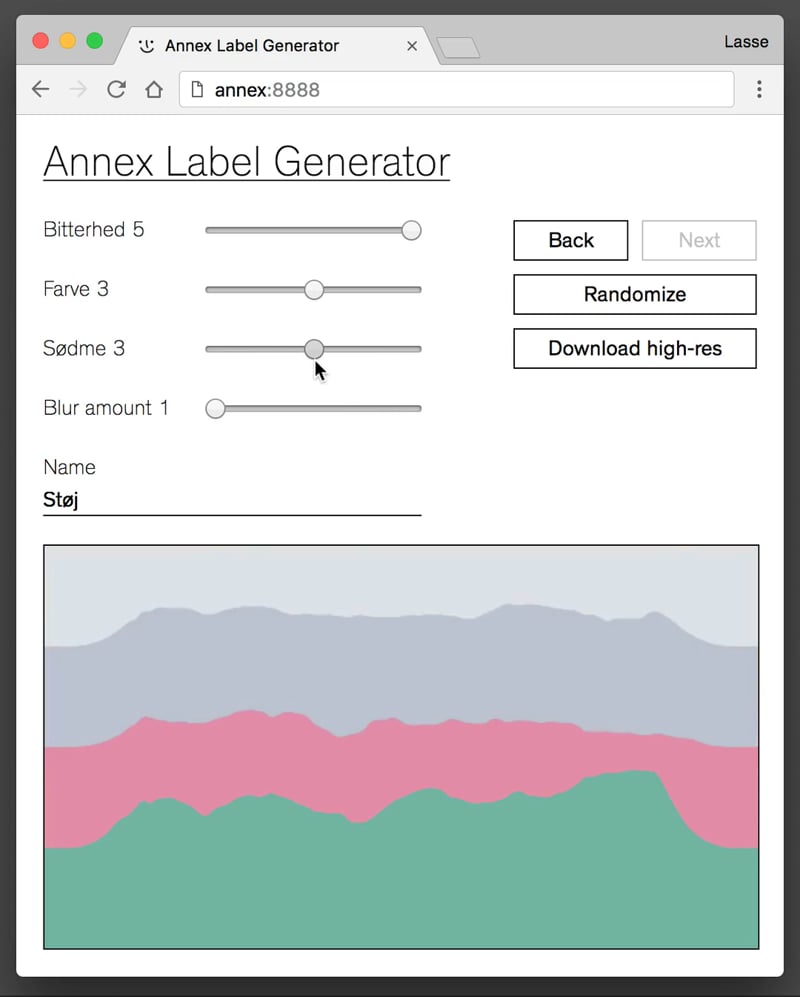
Task: Click Download high-res button
Action: 635,348
